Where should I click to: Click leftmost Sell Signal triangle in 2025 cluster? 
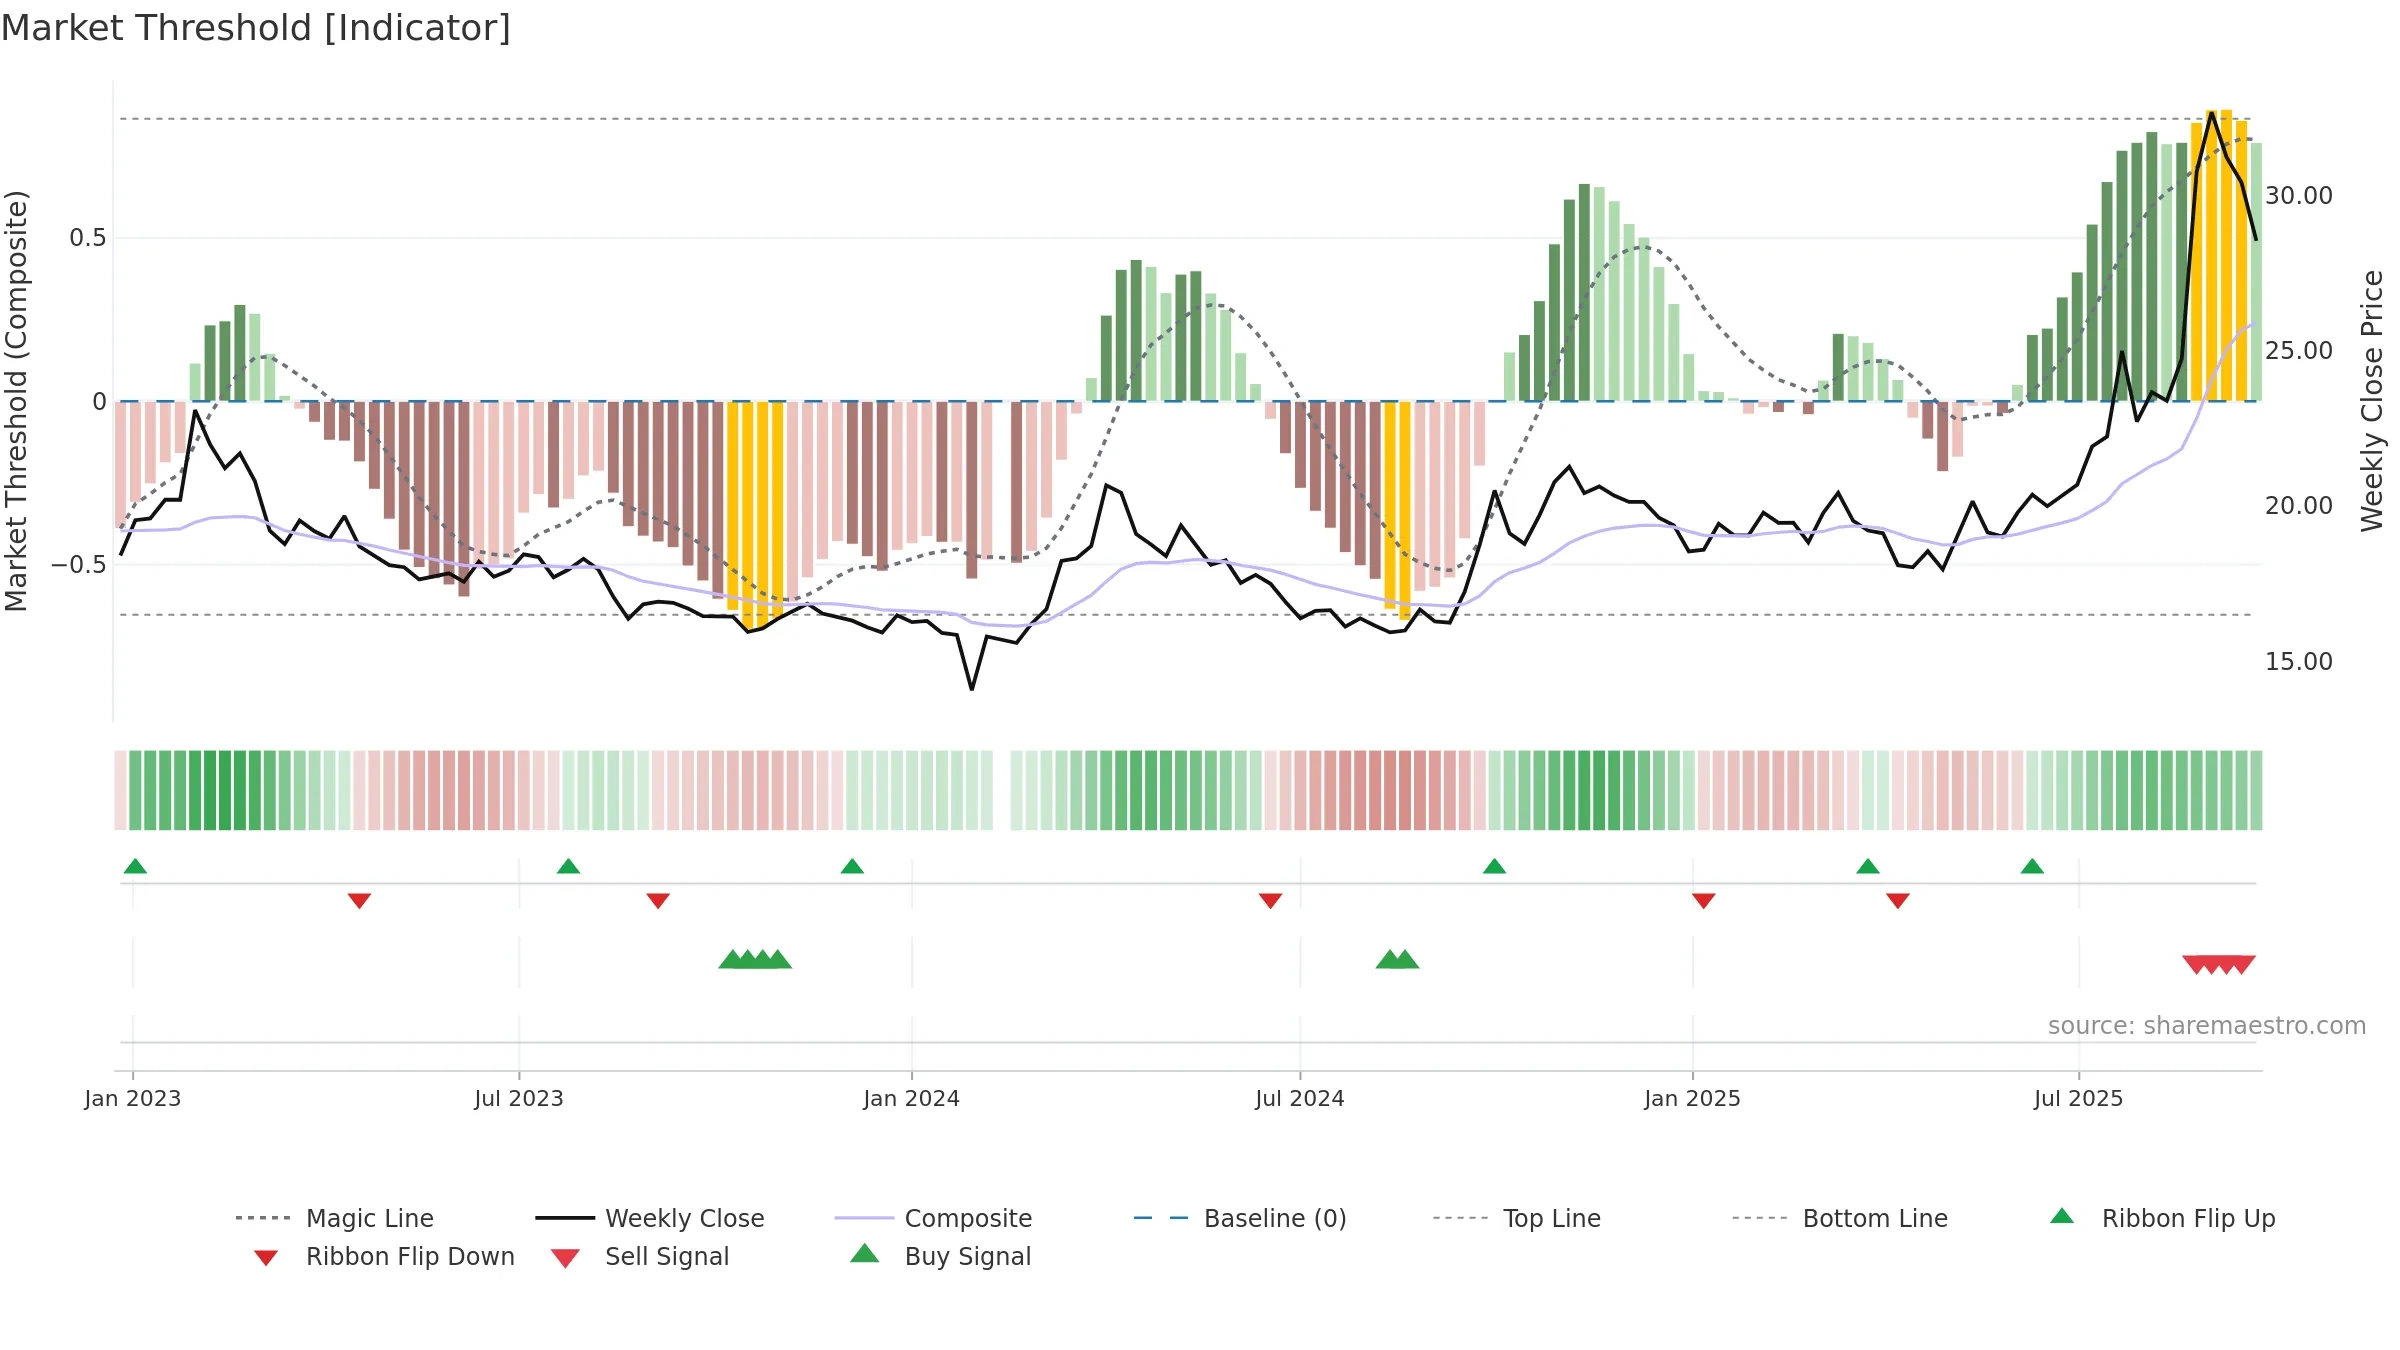[2196, 965]
